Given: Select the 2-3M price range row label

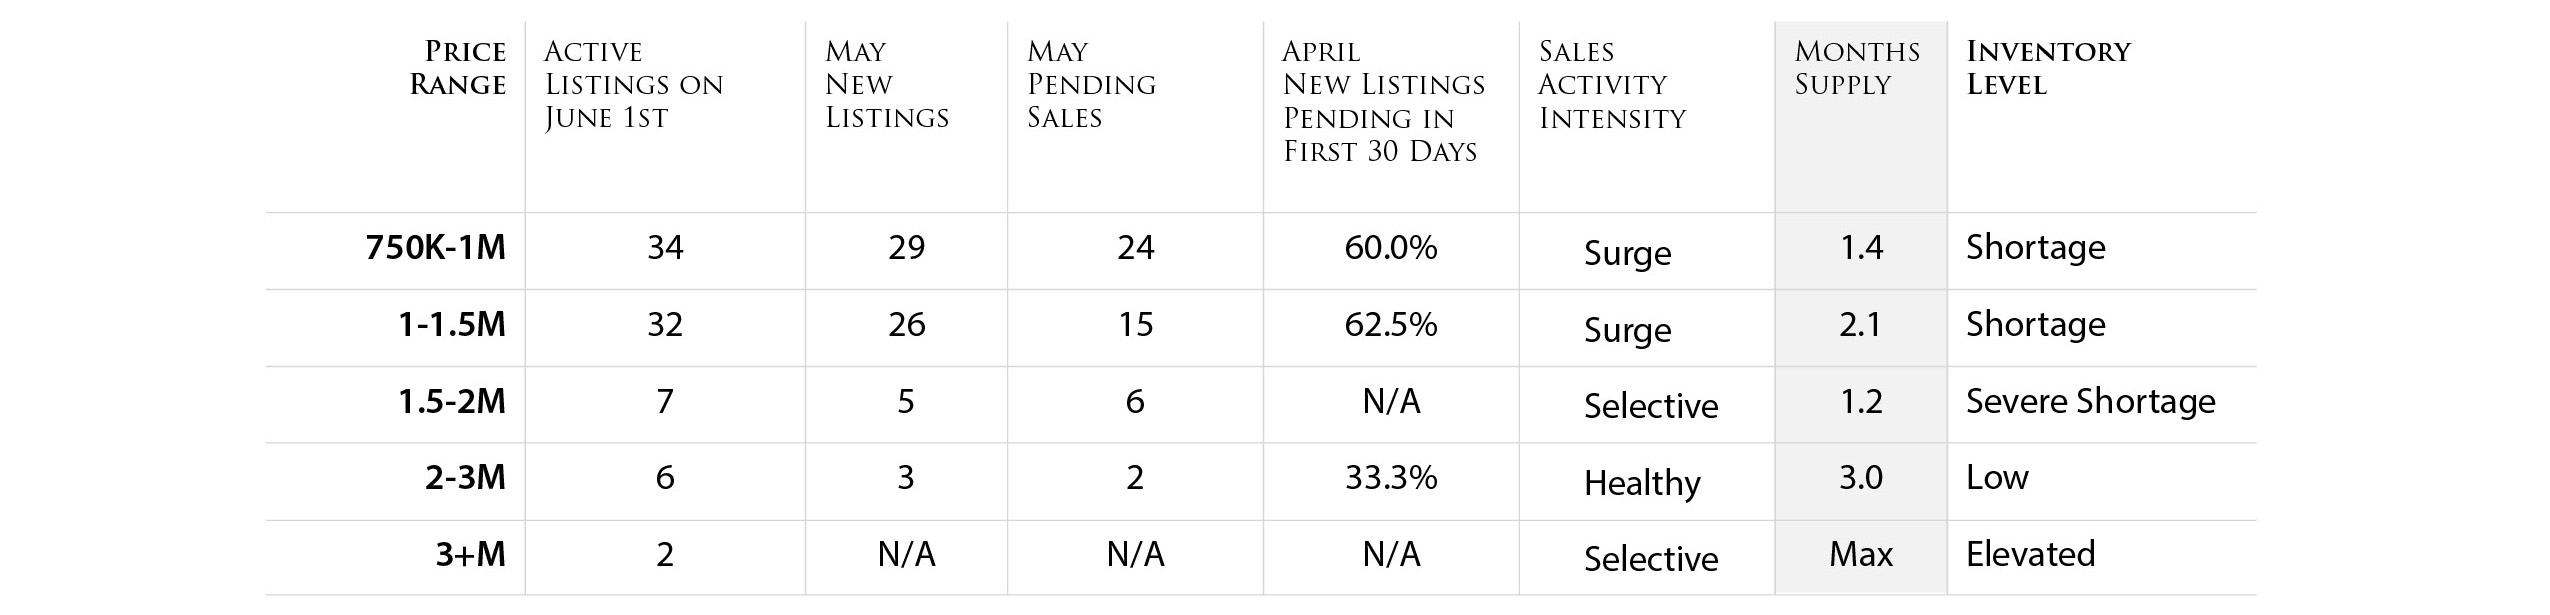Looking at the screenshot, I should pyautogui.click(x=465, y=477).
